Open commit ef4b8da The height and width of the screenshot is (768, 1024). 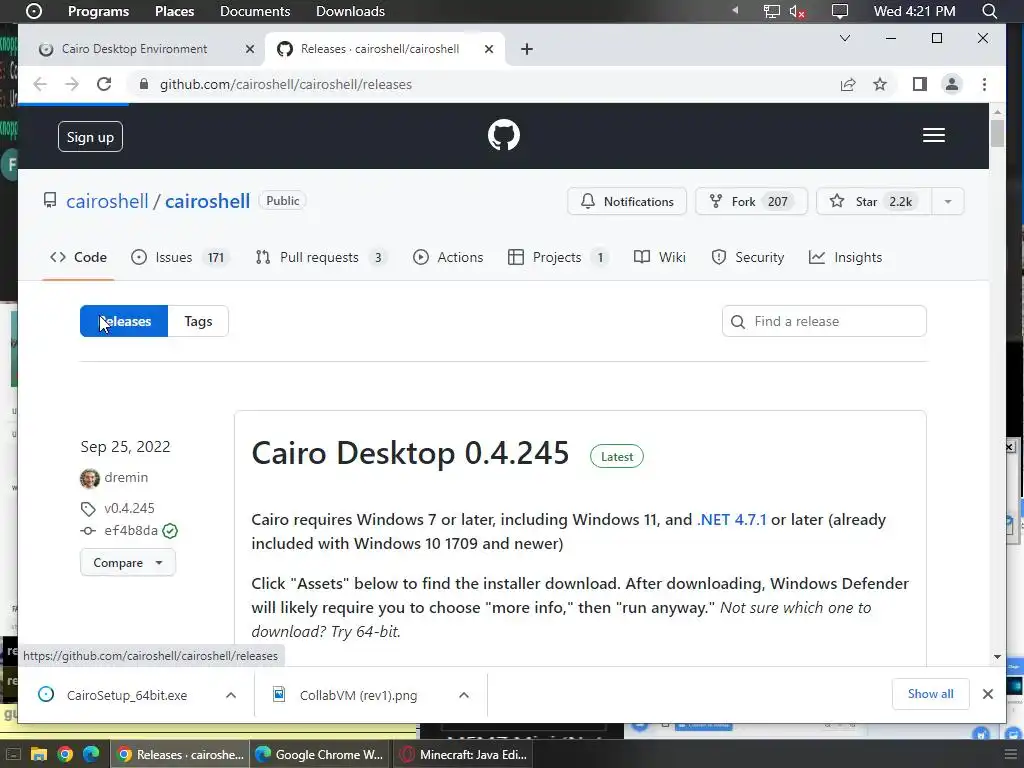(131, 530)
